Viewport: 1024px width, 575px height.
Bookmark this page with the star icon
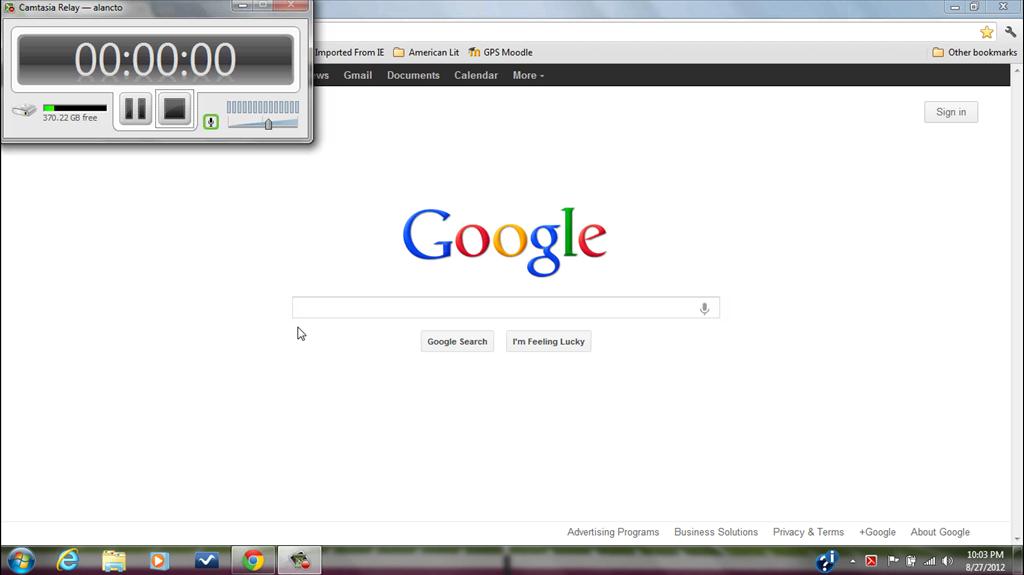[x=986, y=32]
